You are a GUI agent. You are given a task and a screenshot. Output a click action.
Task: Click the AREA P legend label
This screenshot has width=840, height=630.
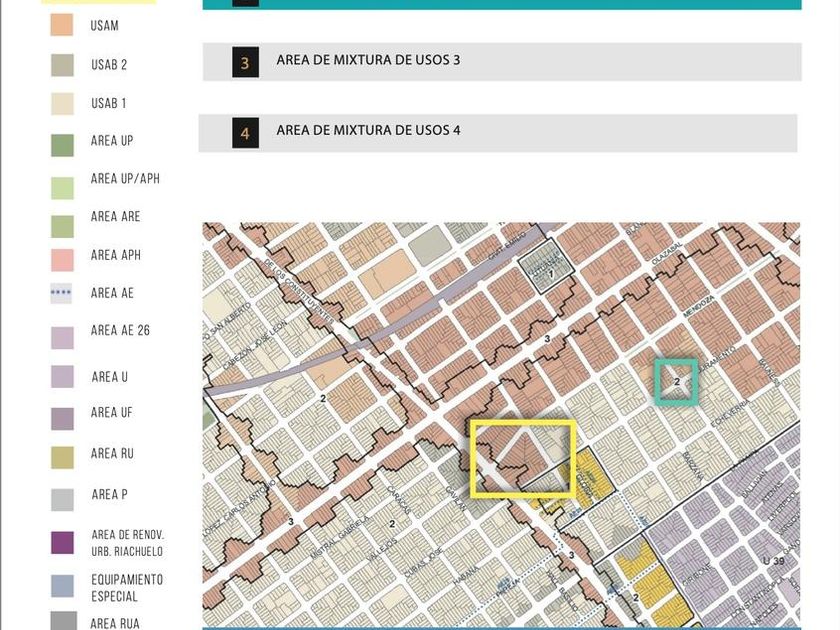point(109,494)
